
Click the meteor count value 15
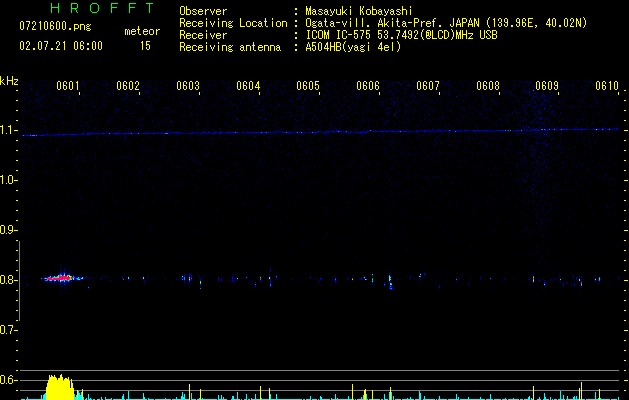145,46
